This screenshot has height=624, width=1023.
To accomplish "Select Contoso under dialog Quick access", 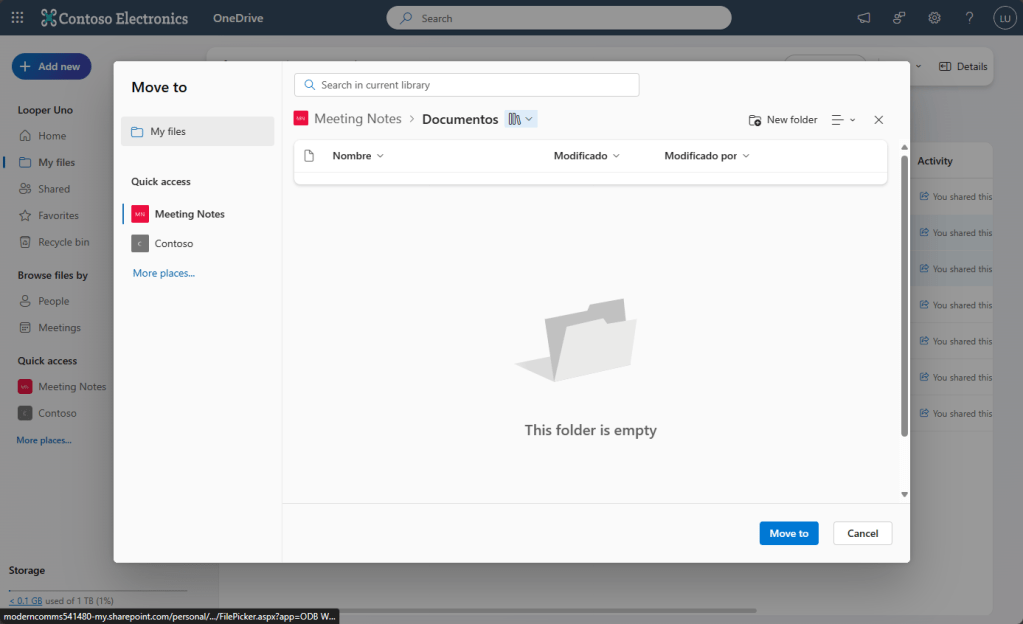I will (x=173, y=243).
